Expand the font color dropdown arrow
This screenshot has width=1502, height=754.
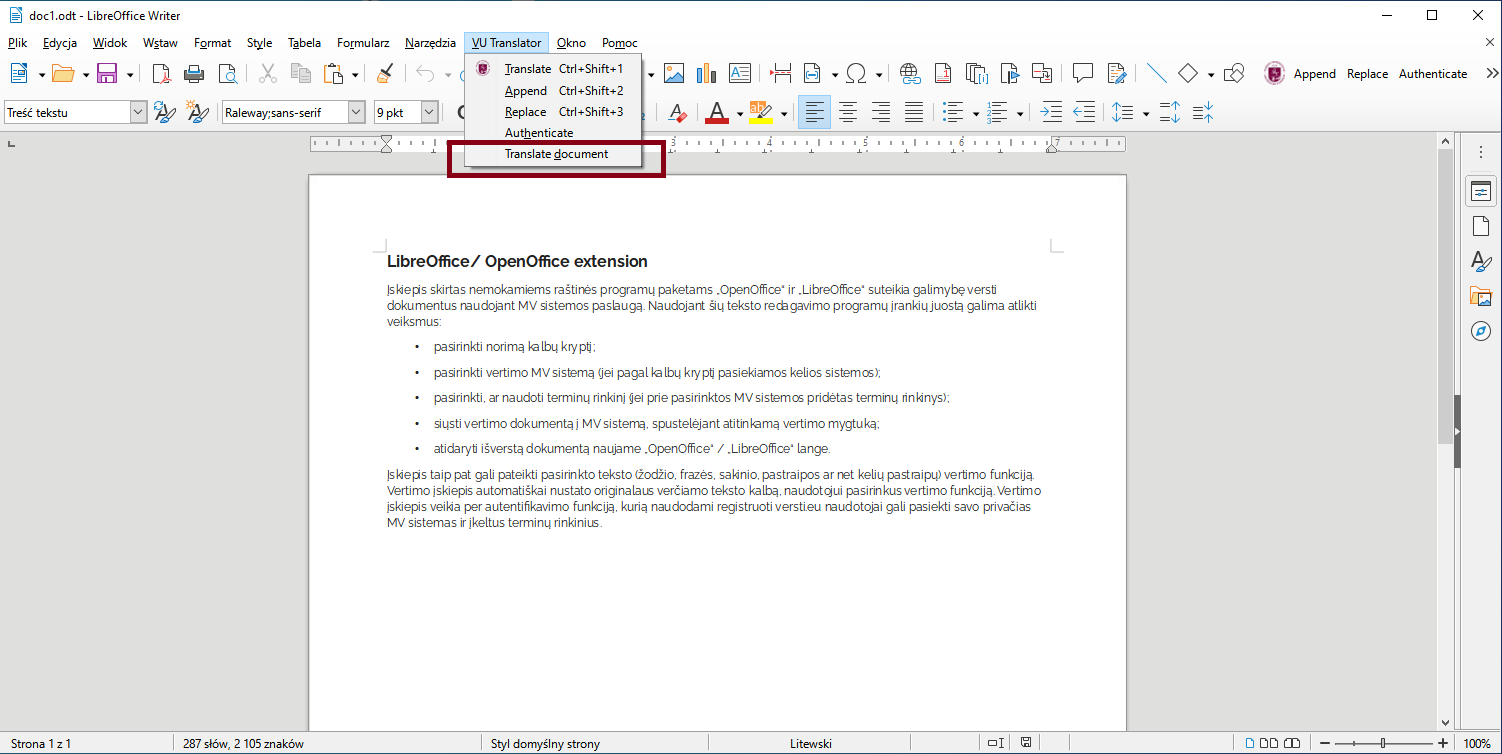[740, 113]
